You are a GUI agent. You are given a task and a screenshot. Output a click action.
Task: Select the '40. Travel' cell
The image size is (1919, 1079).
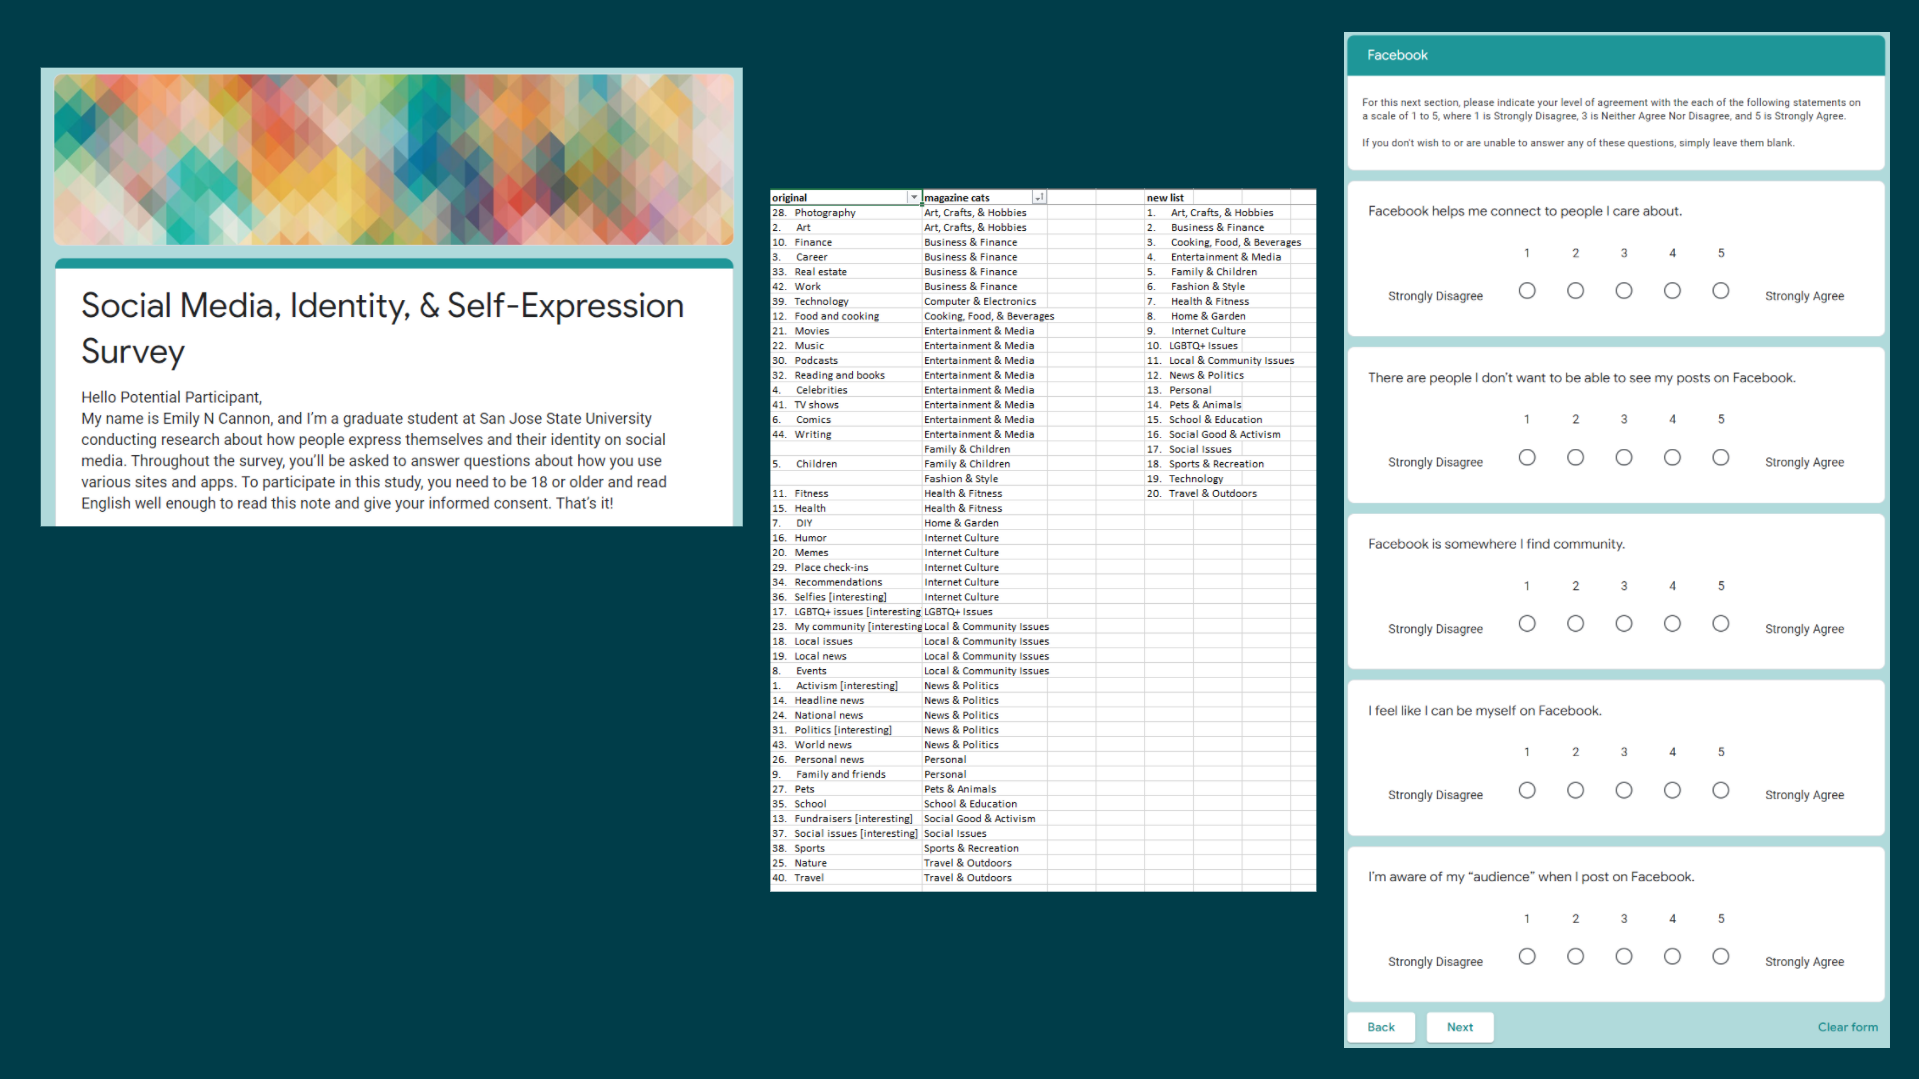coord(846,878)
